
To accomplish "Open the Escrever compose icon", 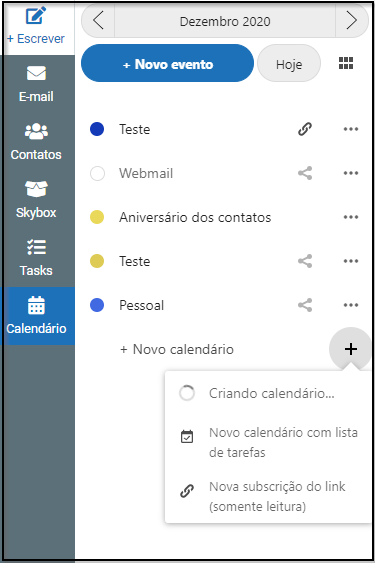I will click(x=36, y=15).
